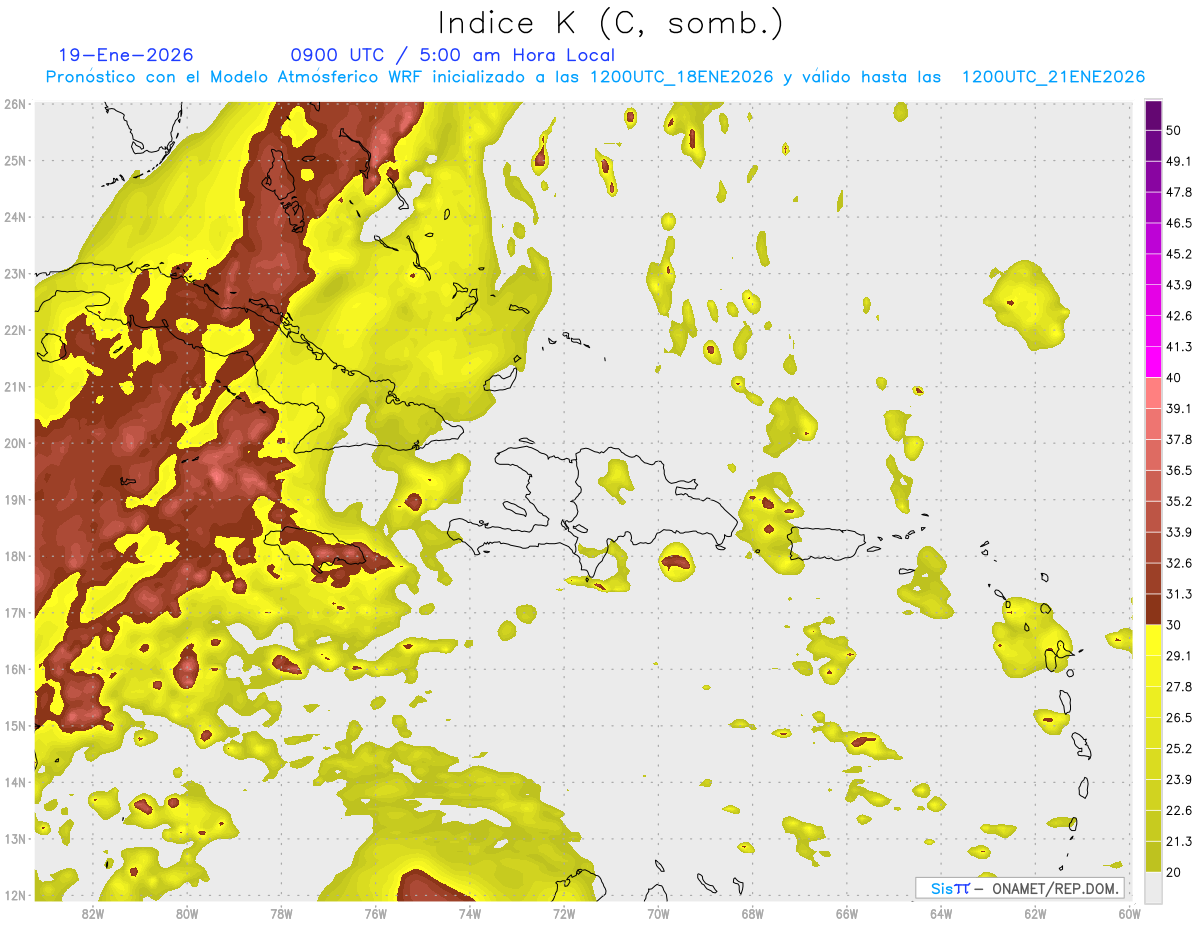Click the "12N" latitude label
This screenshot has height=927, width=1200.
(x=16, y=895)
